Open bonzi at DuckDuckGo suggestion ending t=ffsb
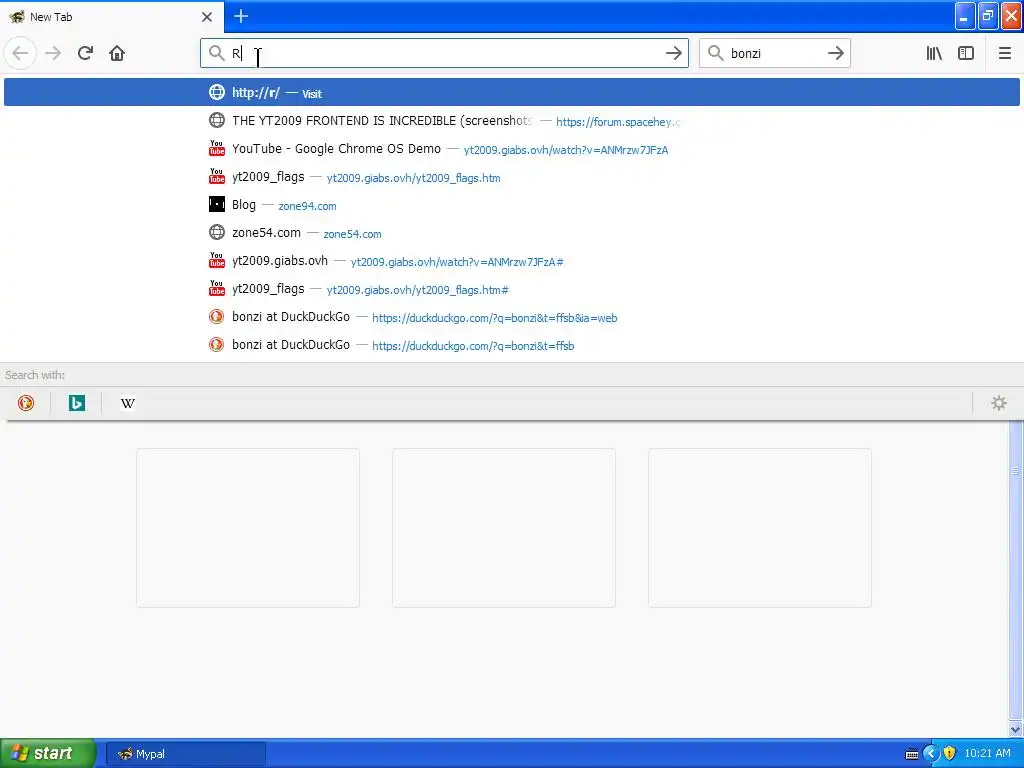Screen dimensions: 1024x768 pos(511,345)
